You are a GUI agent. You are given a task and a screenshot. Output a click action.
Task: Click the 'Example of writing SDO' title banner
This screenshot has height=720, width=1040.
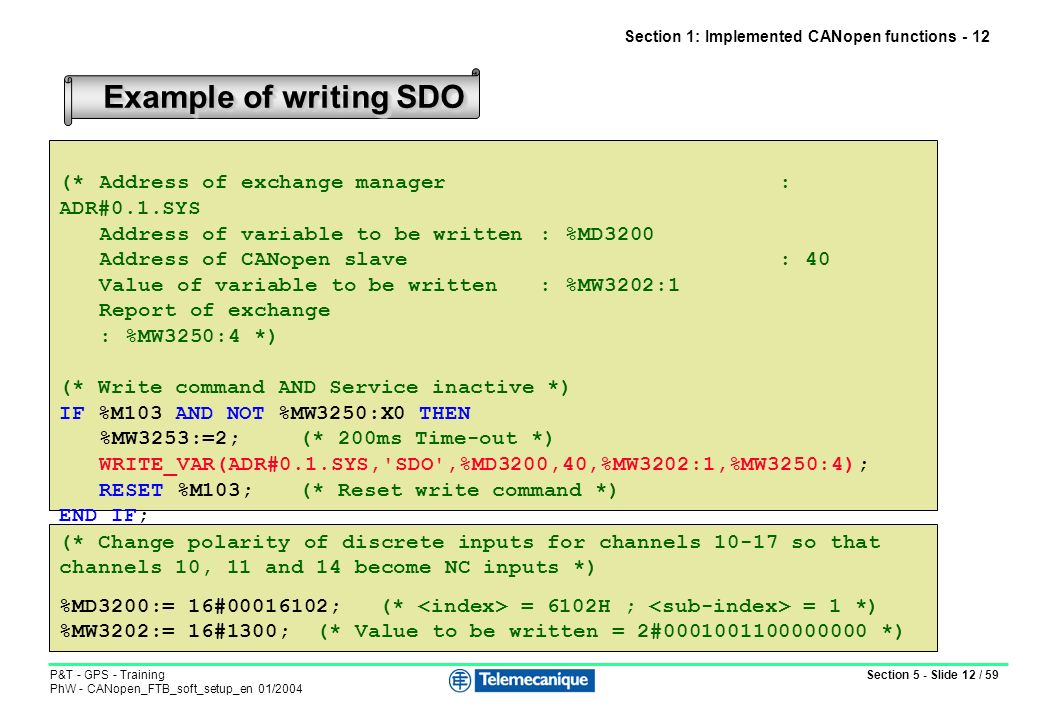point(272,97)
